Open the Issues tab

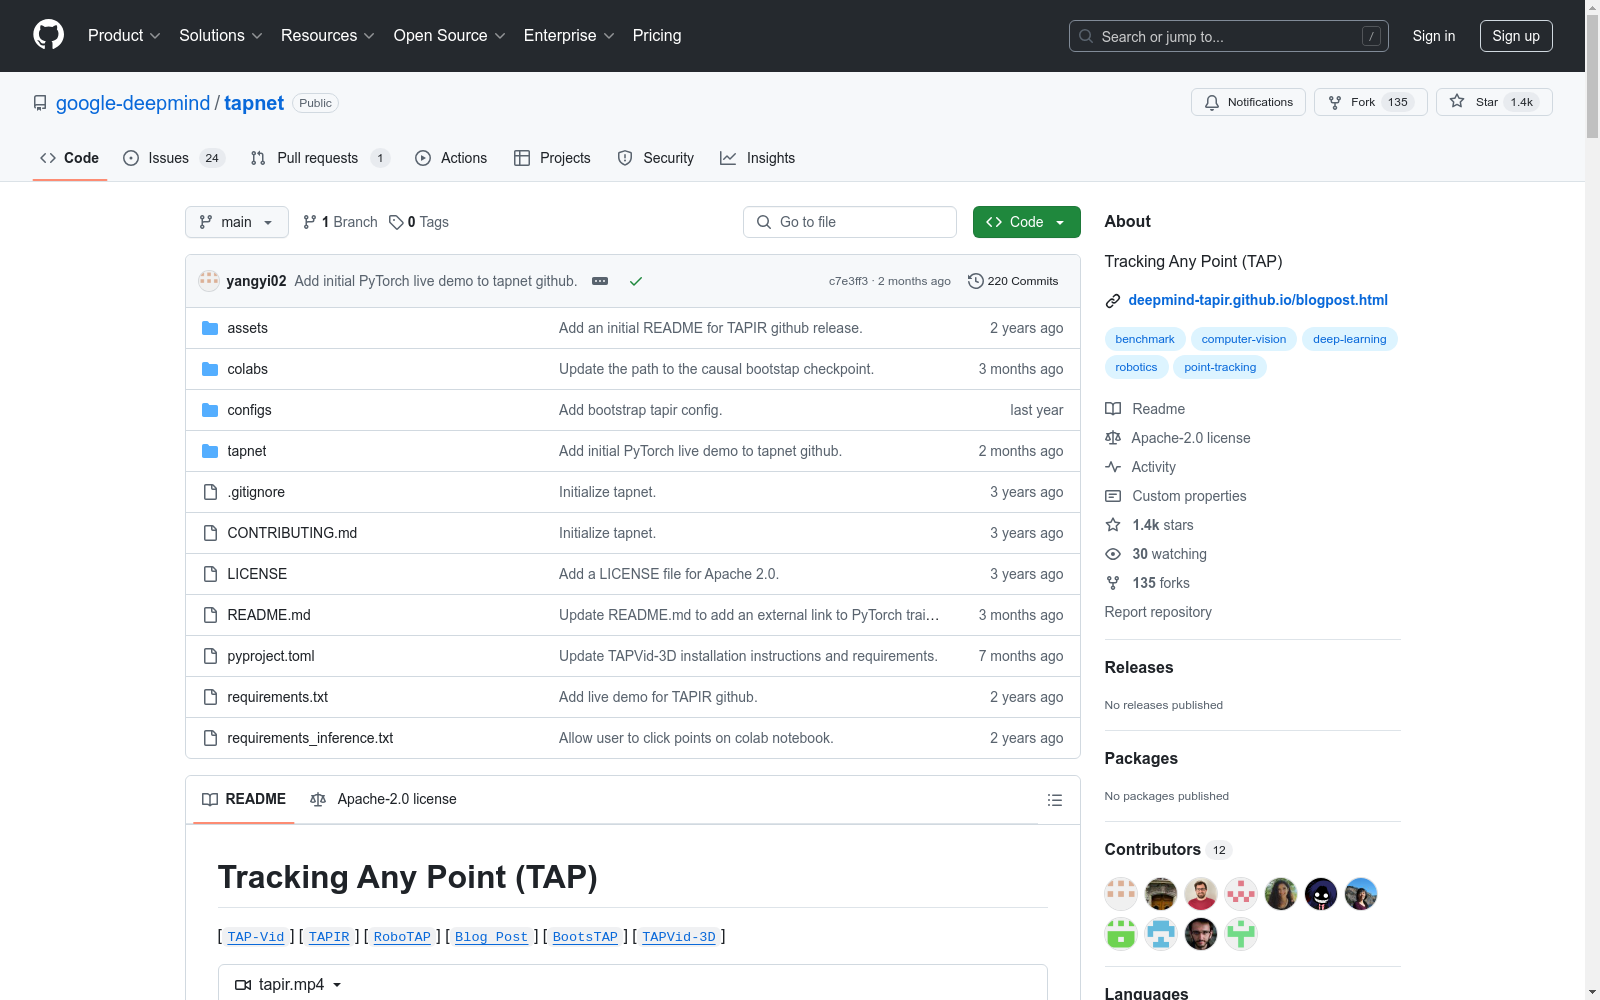coord(174,158)
